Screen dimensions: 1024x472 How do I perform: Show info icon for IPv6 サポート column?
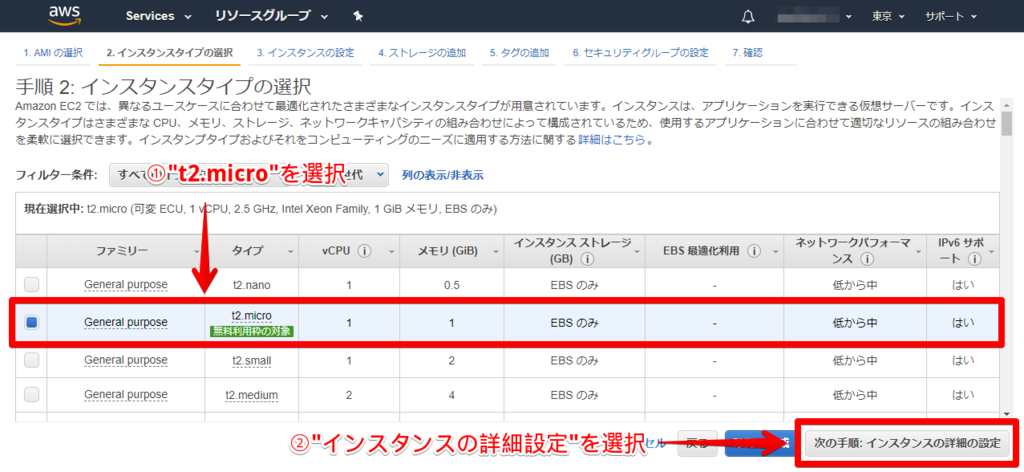pos(975,259)
